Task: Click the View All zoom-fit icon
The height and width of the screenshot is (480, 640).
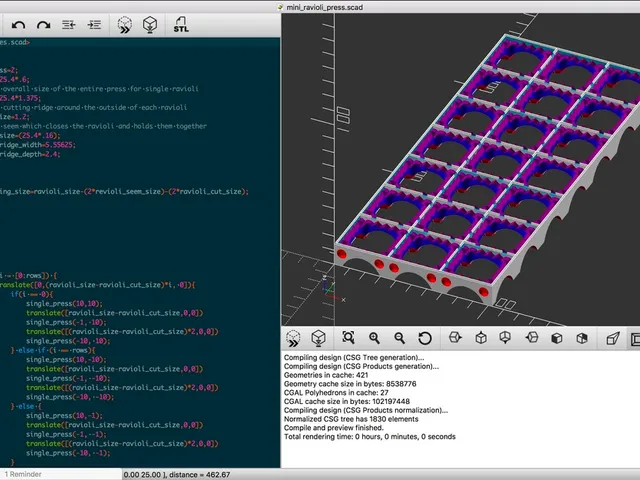Action: pyautogui.click(x=348, y=338)
